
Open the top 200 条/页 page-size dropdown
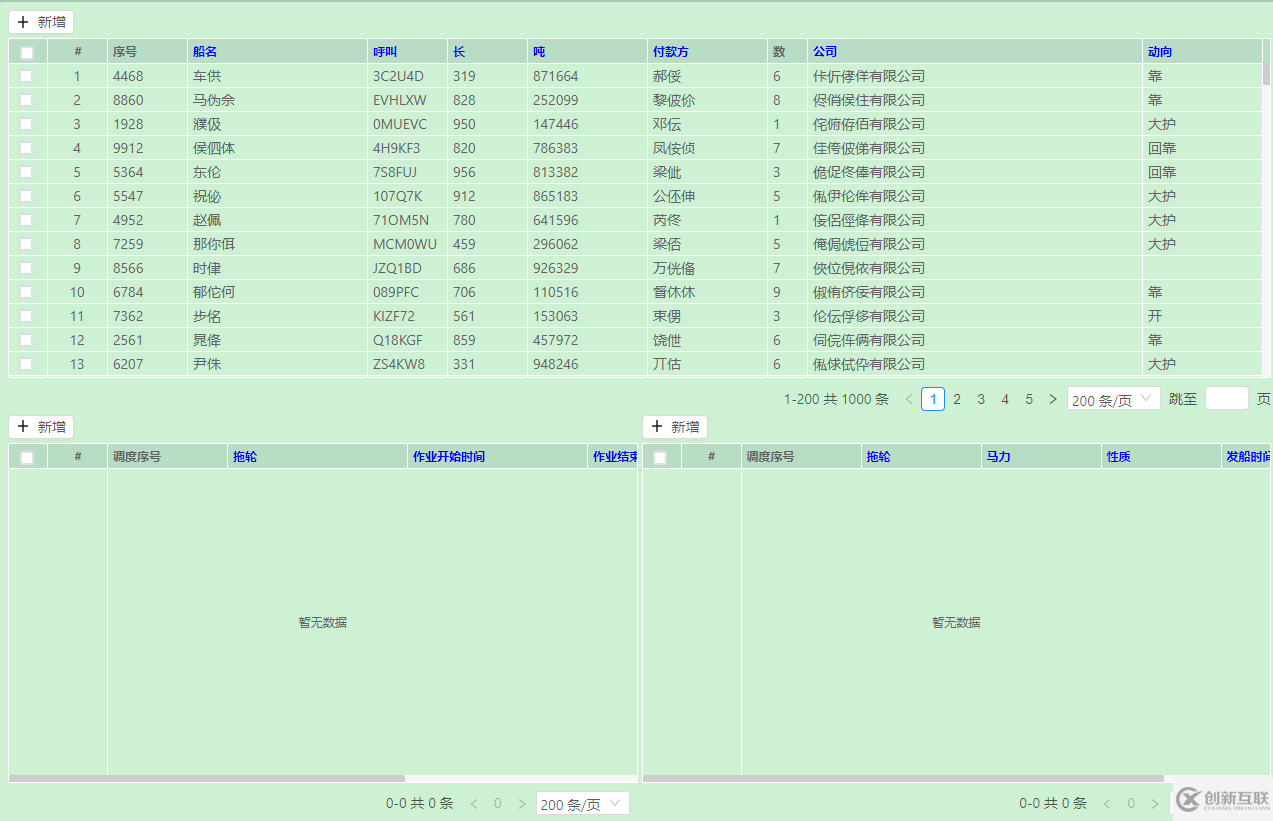pyautogui.click(x=1112, y=398)
